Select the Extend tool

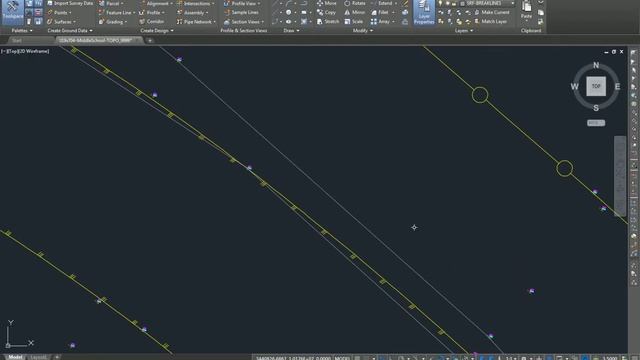pos(381,3)
